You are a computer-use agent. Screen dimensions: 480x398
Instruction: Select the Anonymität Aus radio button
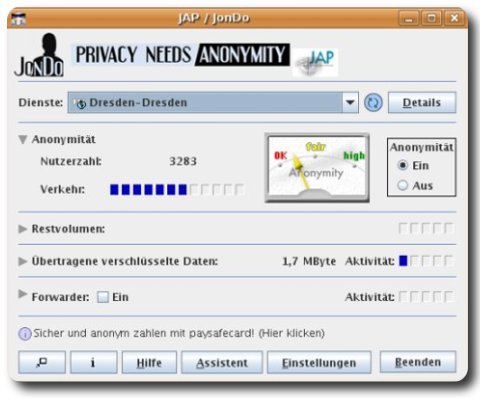tap(403, 185)
